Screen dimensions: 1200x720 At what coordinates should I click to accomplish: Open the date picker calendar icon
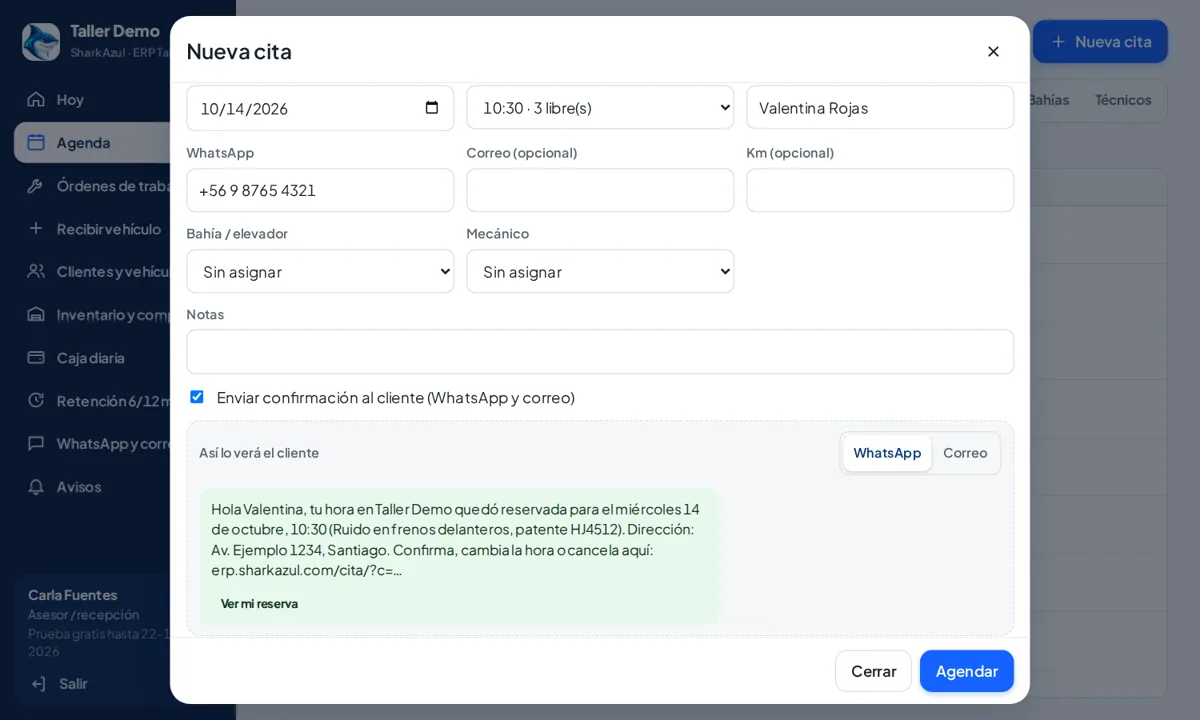click(432, 108)
